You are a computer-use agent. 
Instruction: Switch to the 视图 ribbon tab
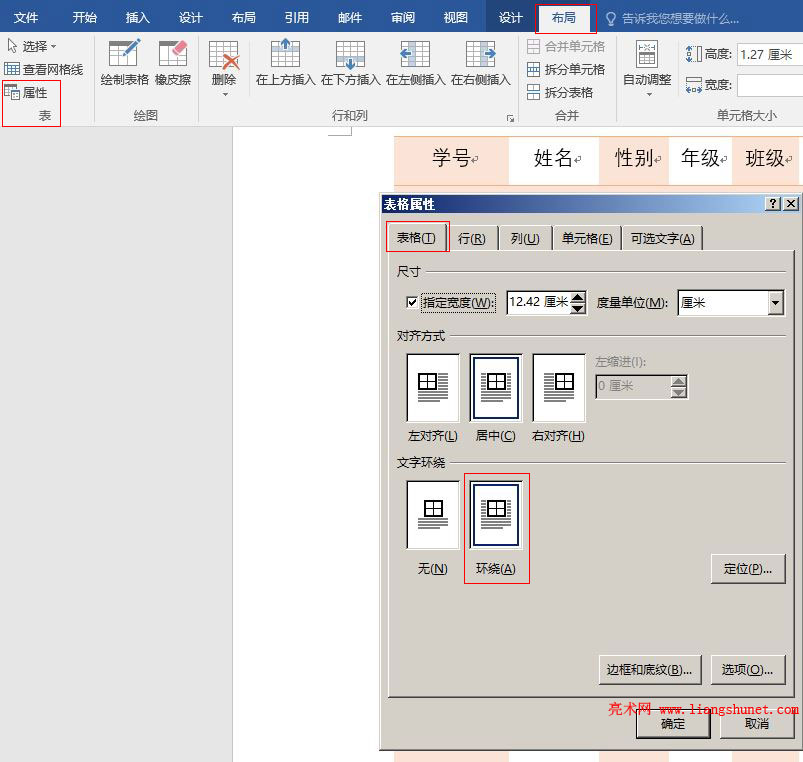[x=456, y=18]
